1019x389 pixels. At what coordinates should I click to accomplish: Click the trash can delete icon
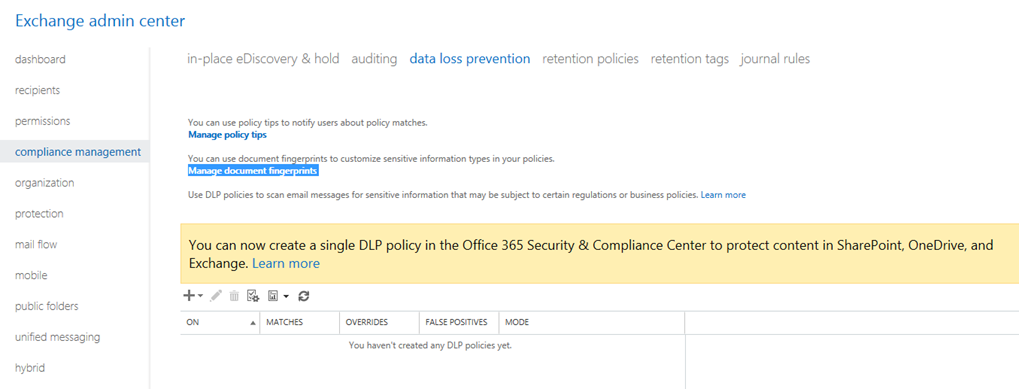tap(234, 296)
